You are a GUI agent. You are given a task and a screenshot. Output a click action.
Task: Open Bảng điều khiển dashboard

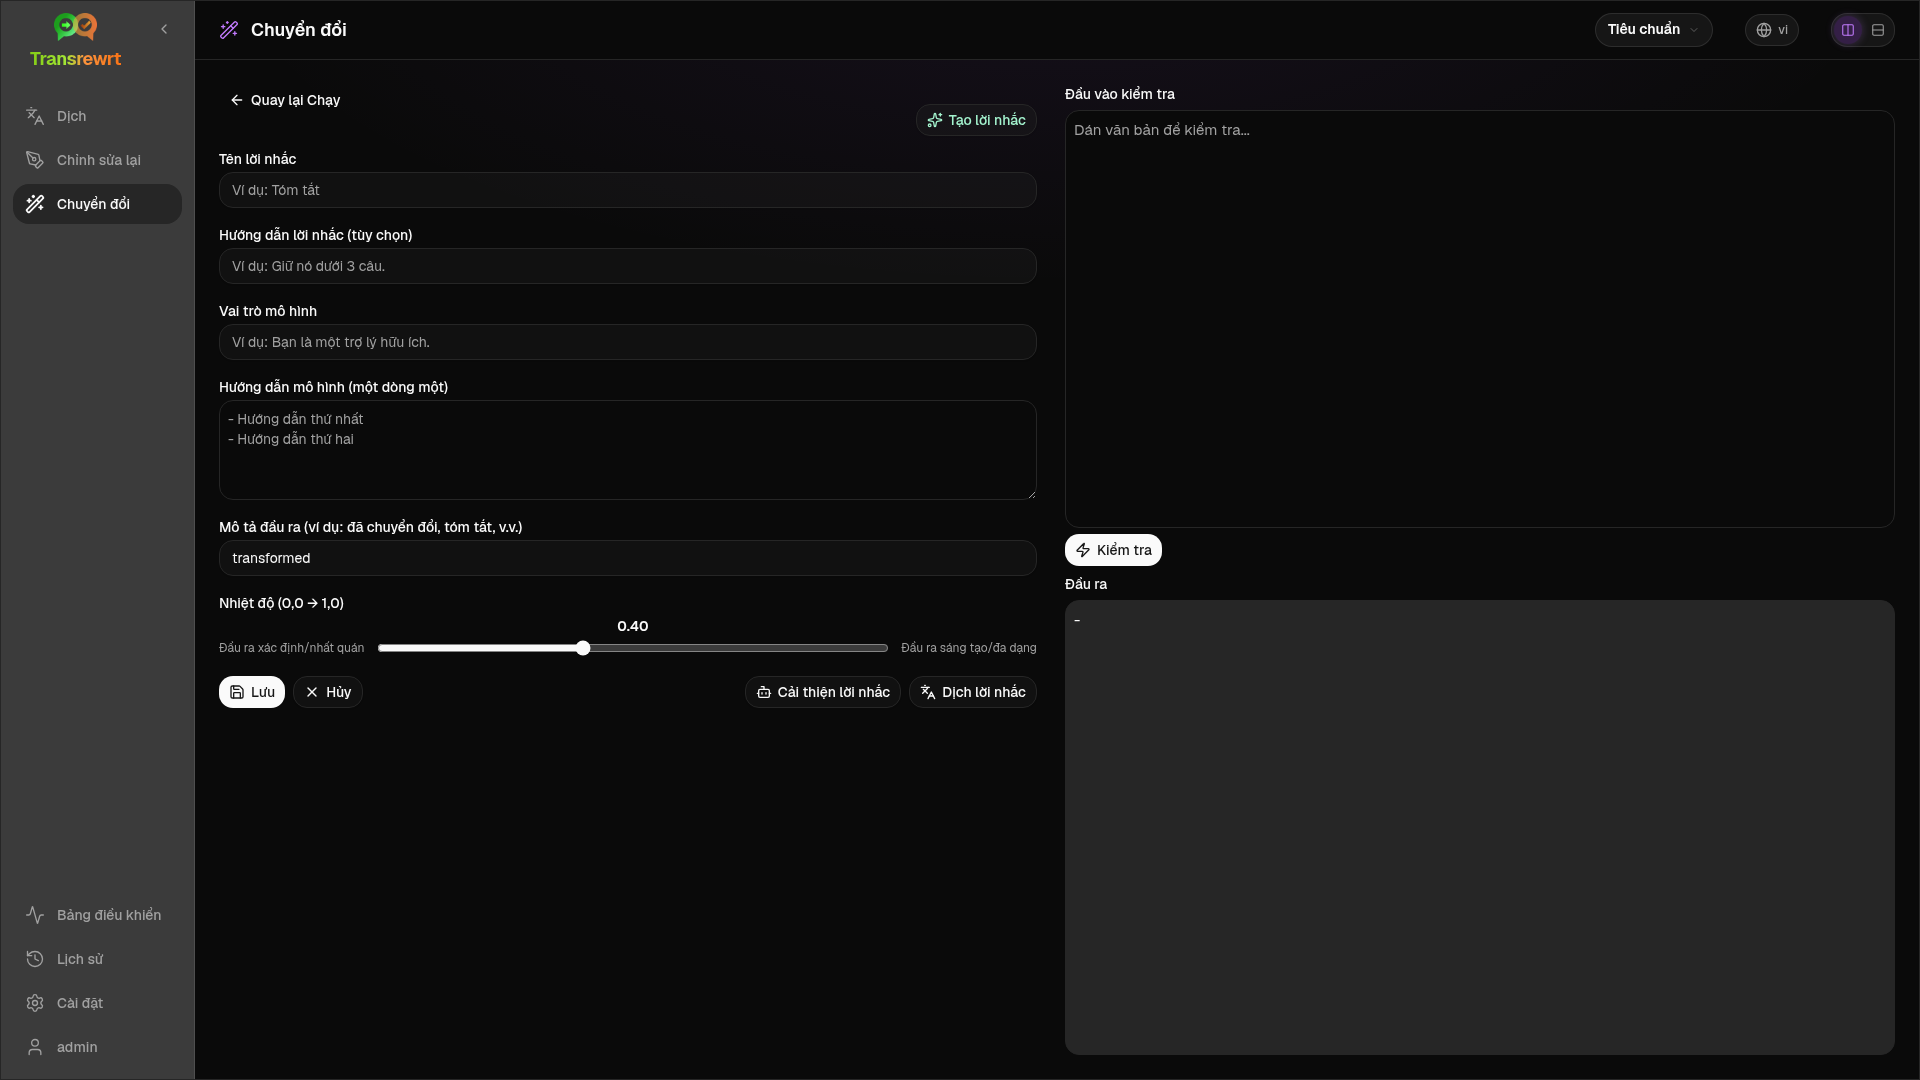tap(97, 915)
